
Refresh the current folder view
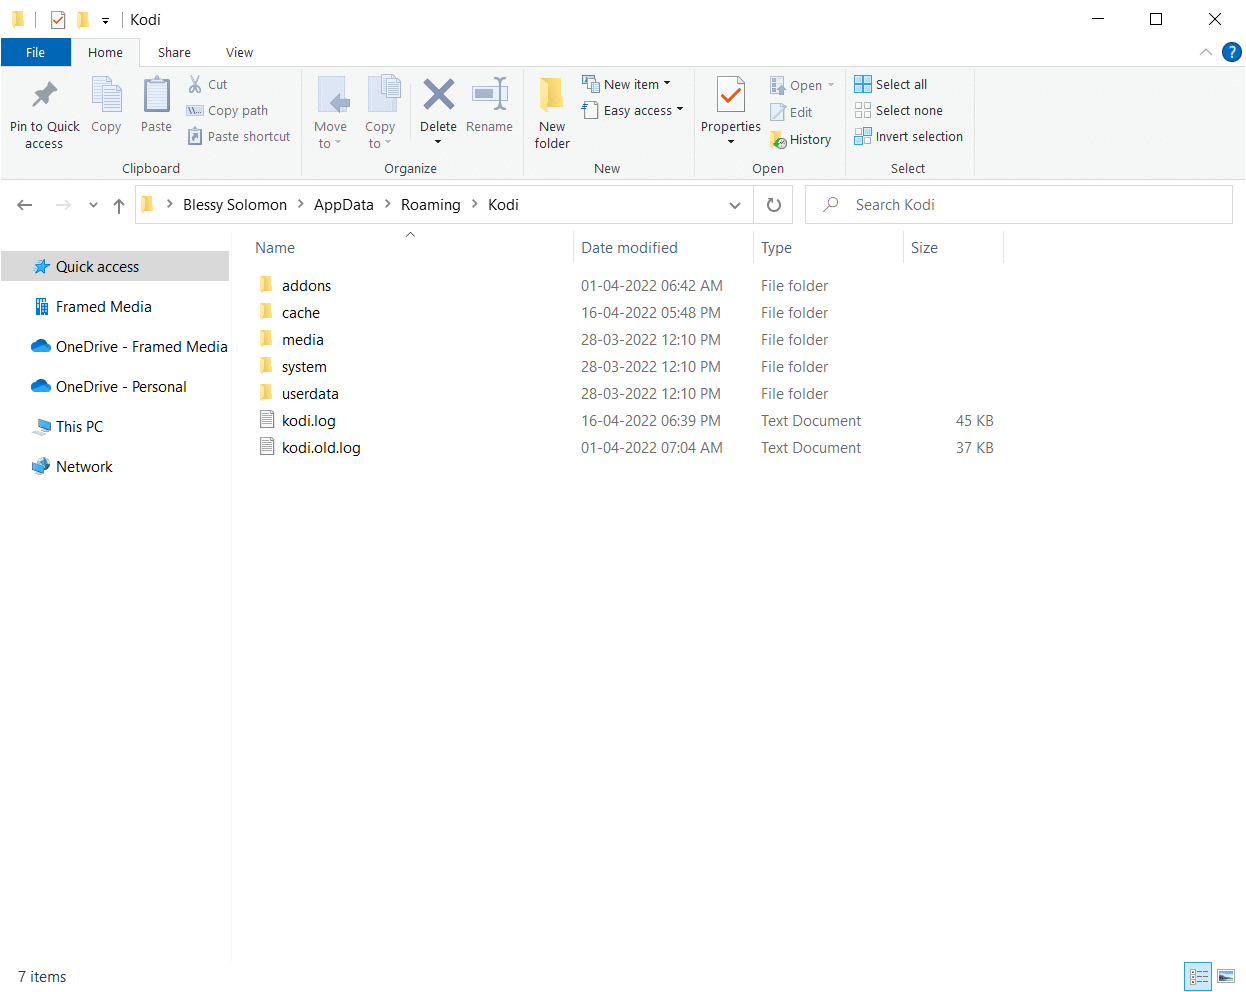[773, 205]
